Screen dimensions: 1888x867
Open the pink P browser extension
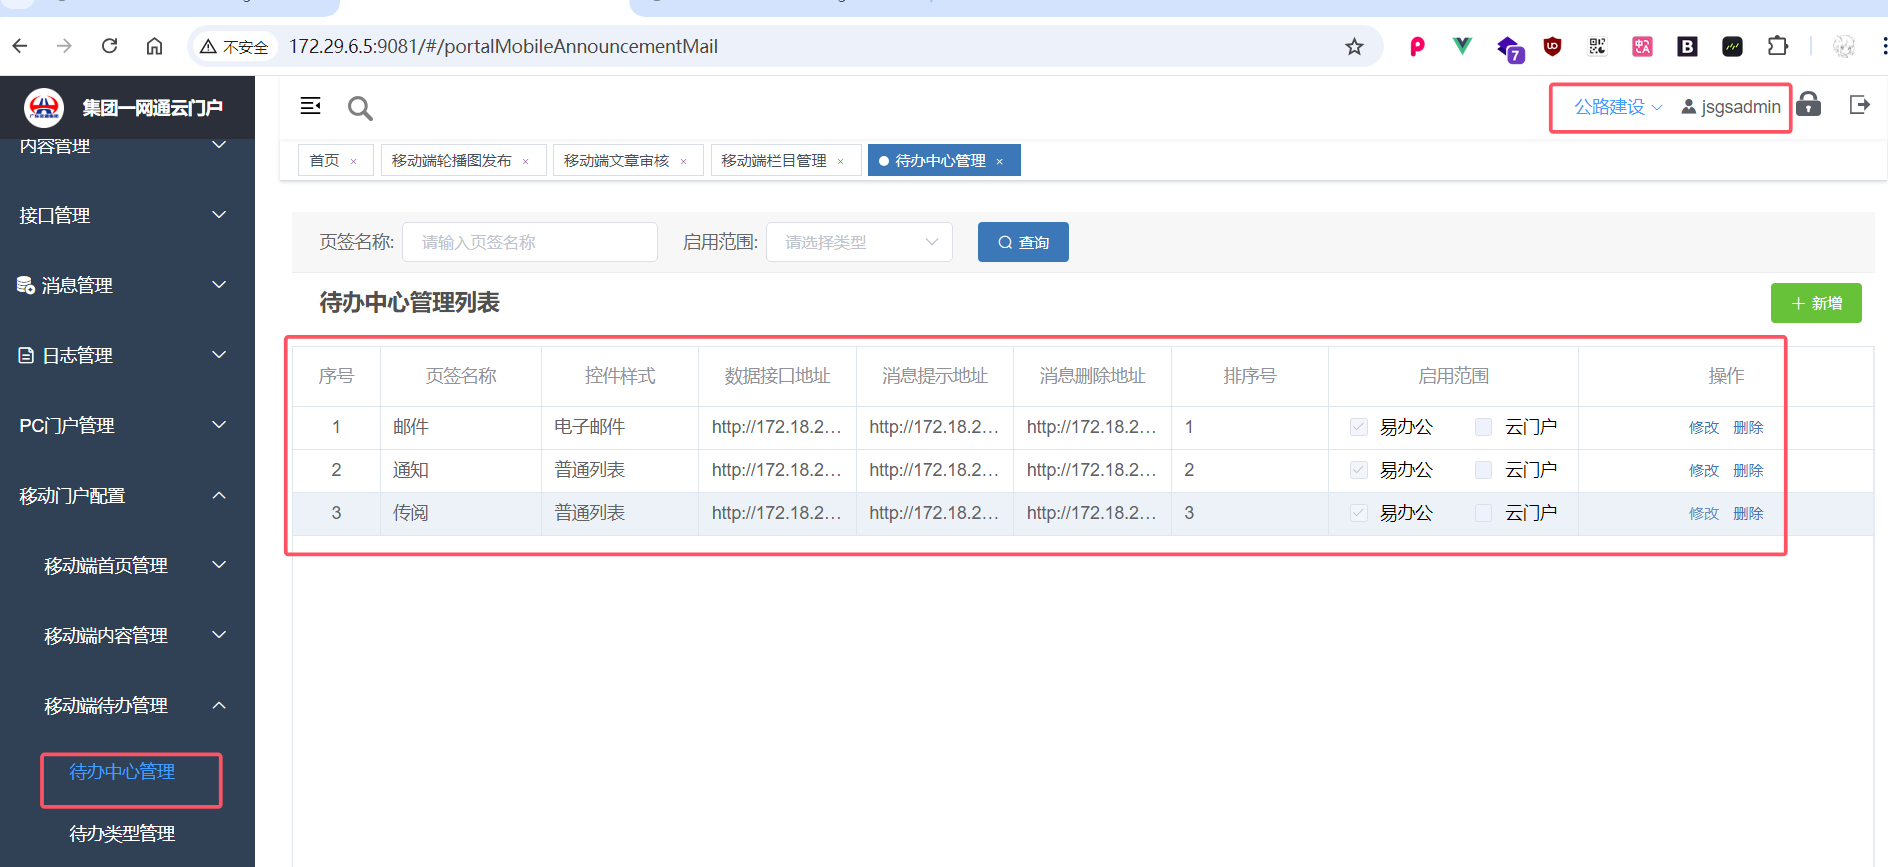[1417, 46]
